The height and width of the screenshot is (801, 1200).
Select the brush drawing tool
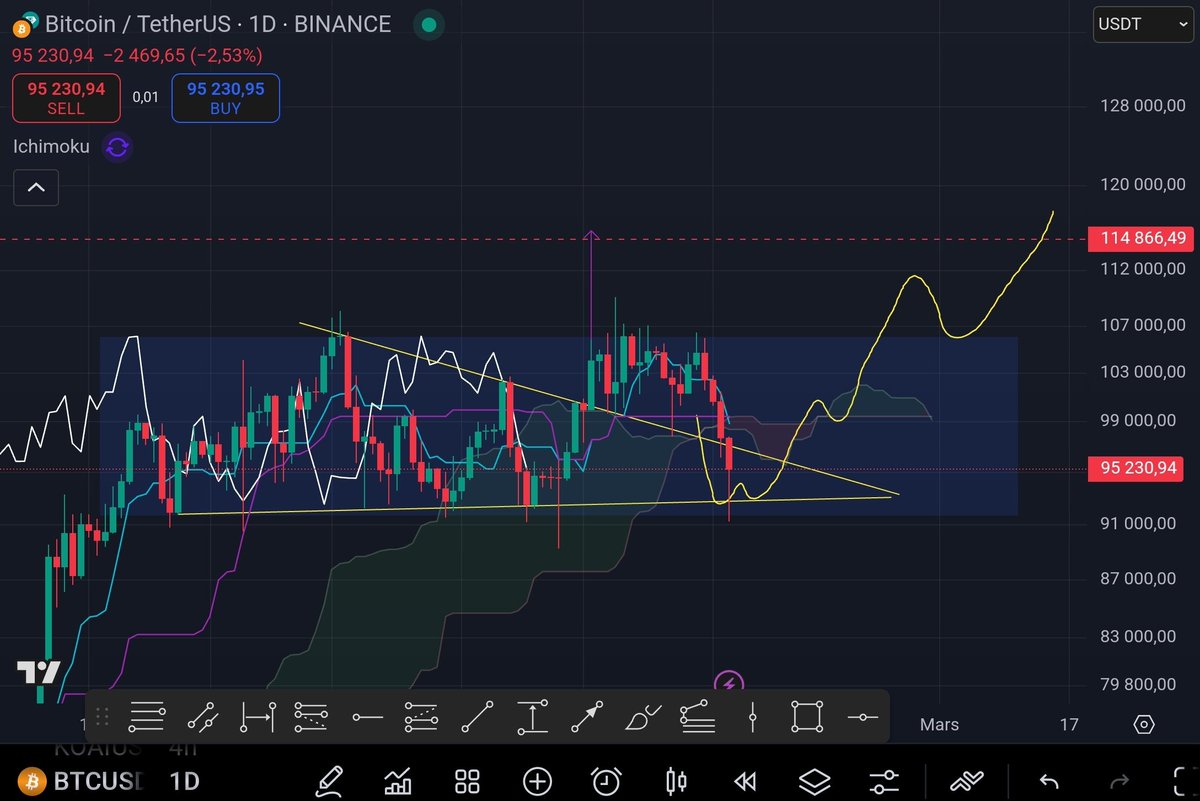coord(641,716)
